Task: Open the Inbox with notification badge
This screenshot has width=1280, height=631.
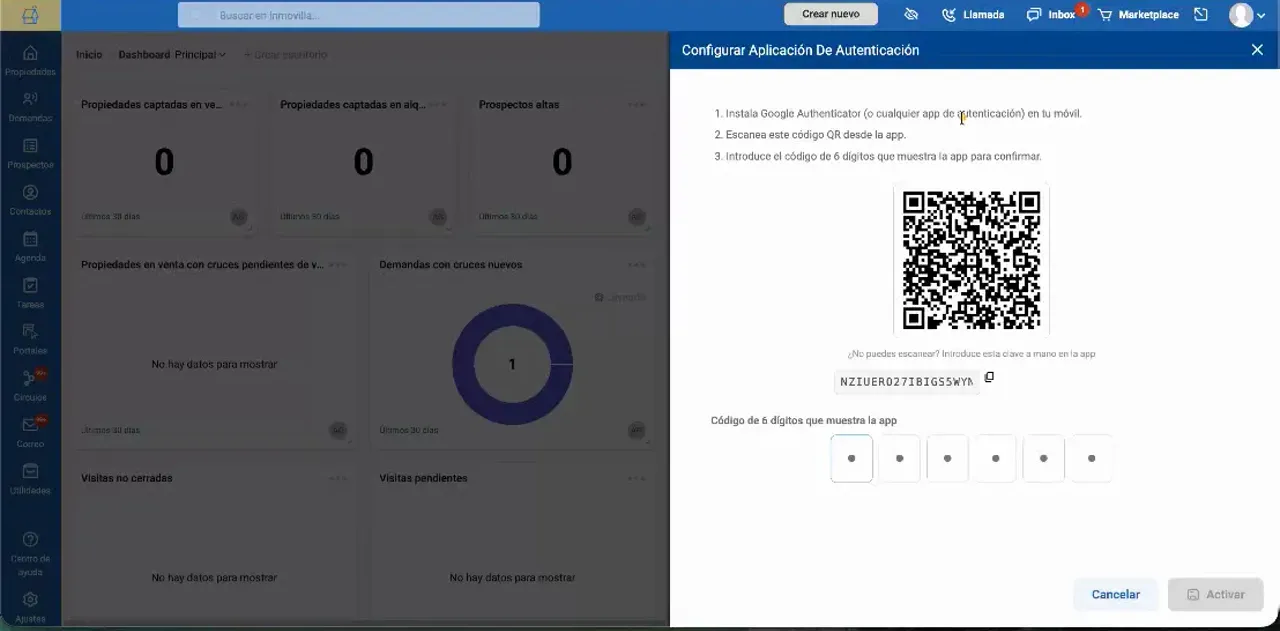Action: click(x=1053, y=15)
